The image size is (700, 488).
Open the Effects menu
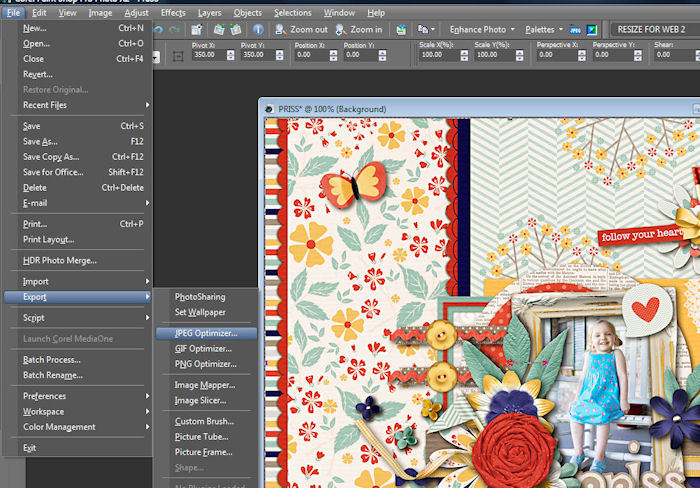click(x=173, y=13)
